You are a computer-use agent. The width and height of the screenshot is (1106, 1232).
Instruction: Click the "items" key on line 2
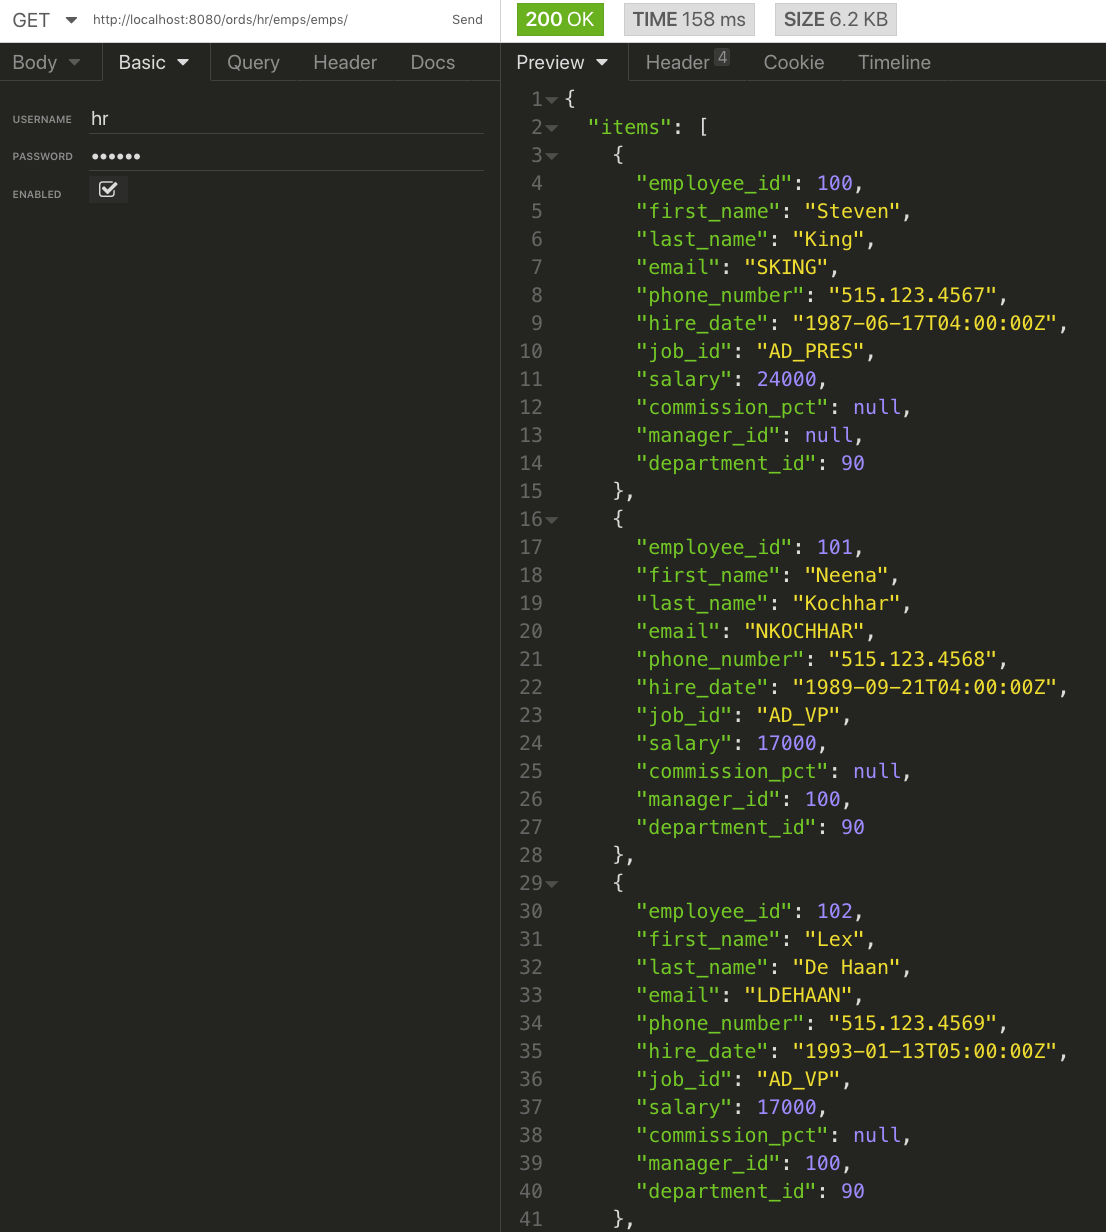(x=630, y=127)
